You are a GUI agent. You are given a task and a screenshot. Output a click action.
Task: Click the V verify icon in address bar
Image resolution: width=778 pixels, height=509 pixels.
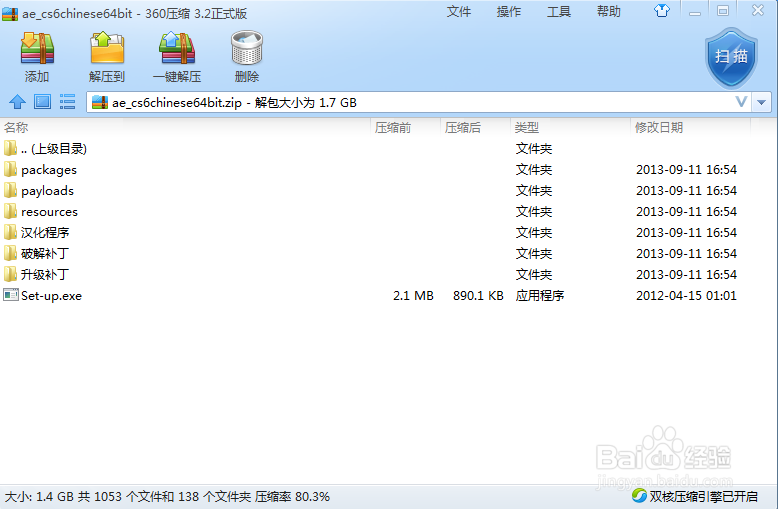point(741,102)
